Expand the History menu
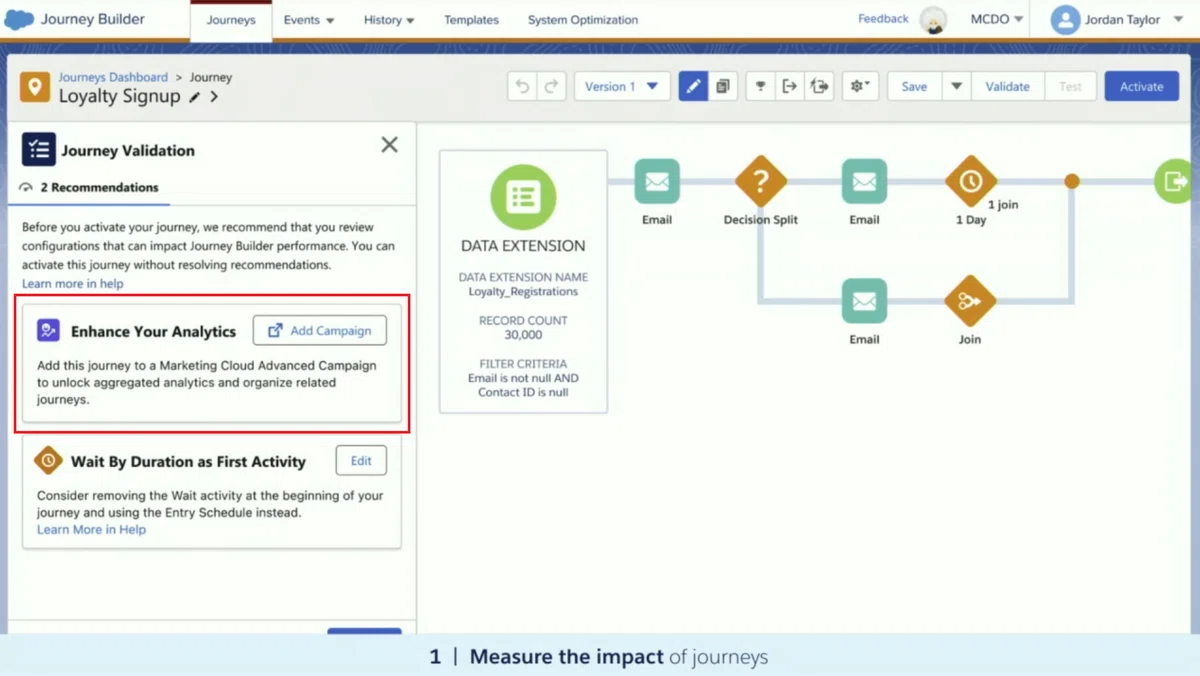 (389, 20)
